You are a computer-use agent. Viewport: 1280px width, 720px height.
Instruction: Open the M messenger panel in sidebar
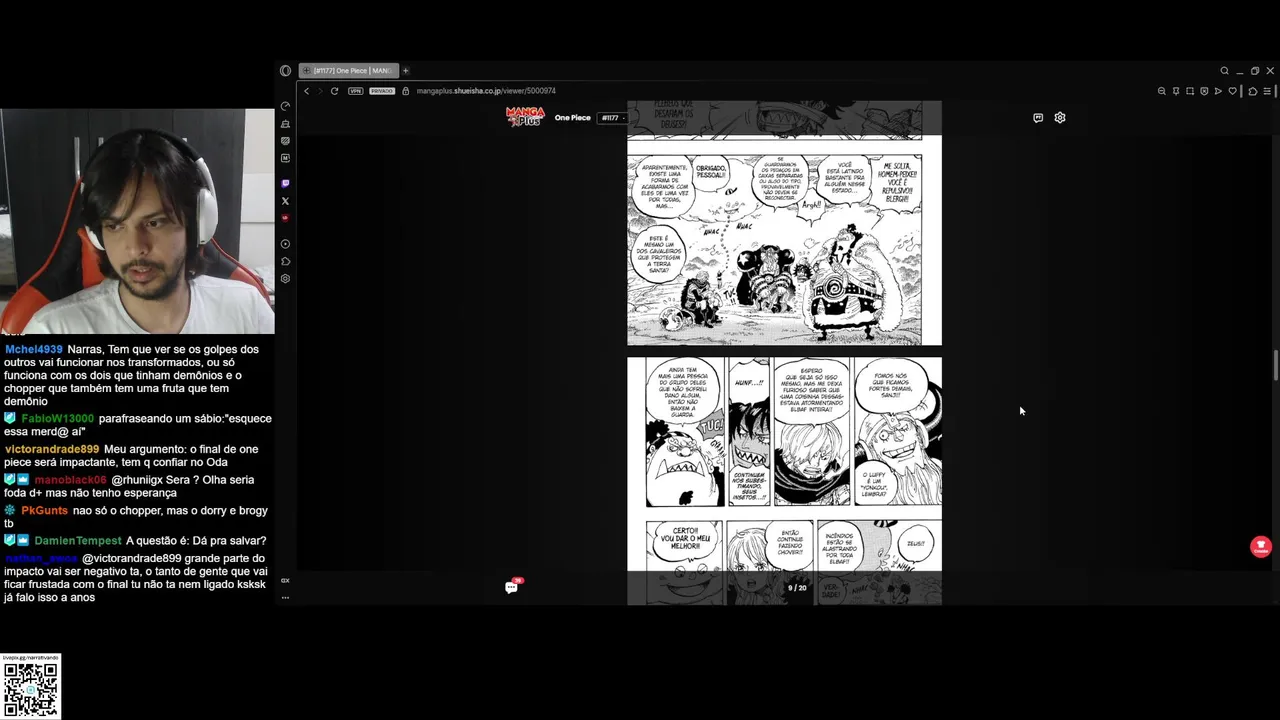click(285, 158)
